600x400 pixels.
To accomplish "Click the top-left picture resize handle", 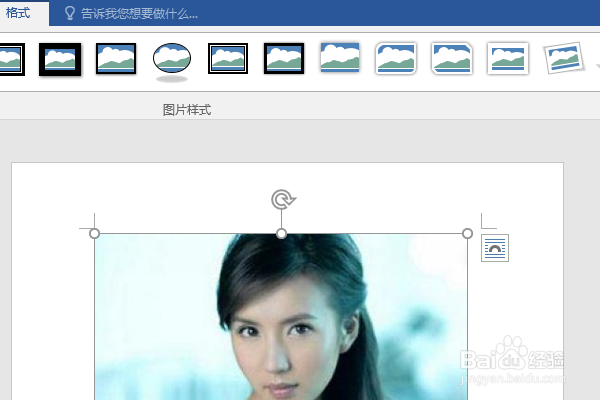I will pos(95,233).
